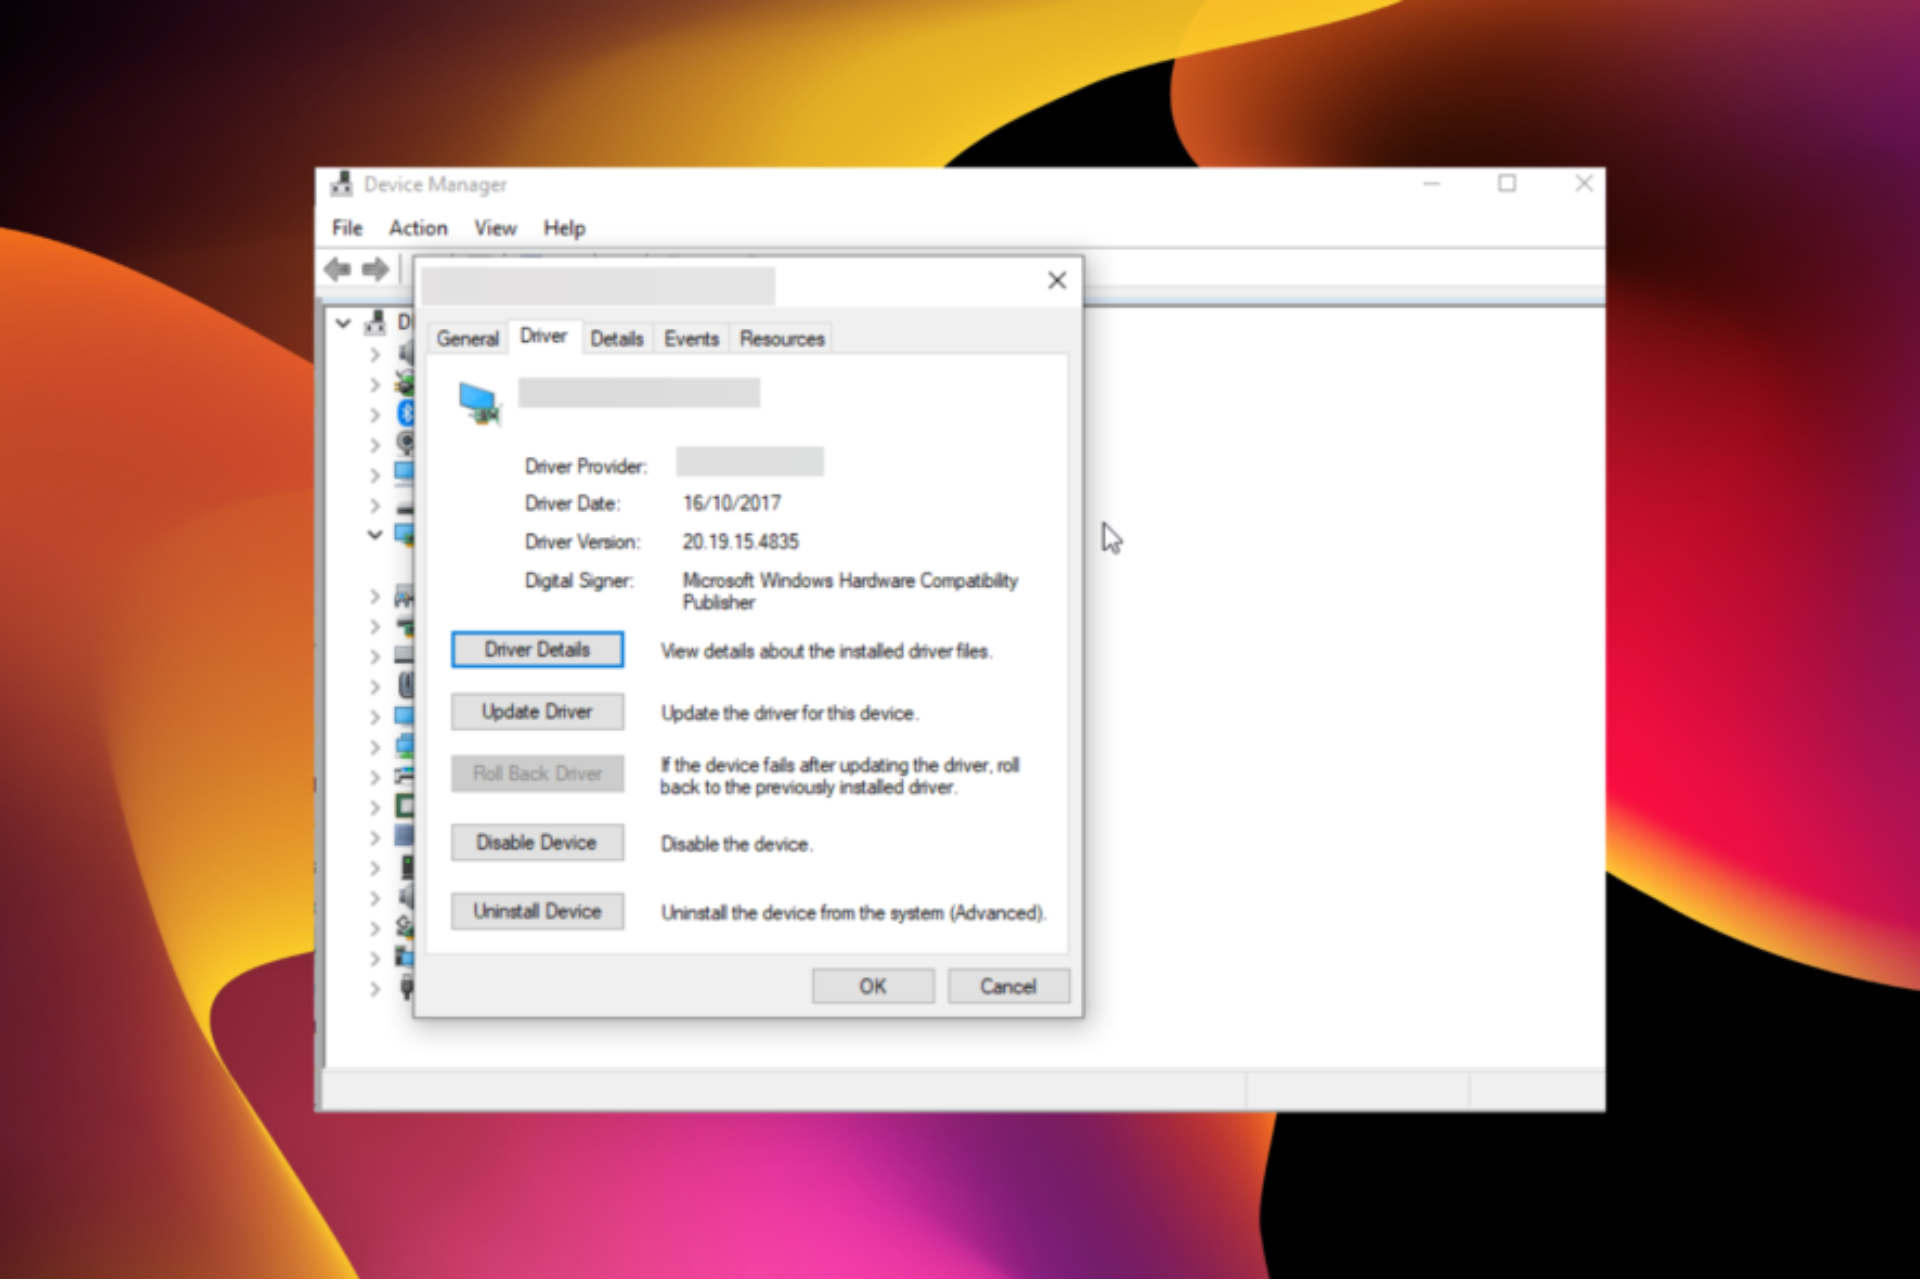Viewport: 1920px width, 1280px height.
Task: Click the forward navigation arrow
Action: [x=377, y=270]
